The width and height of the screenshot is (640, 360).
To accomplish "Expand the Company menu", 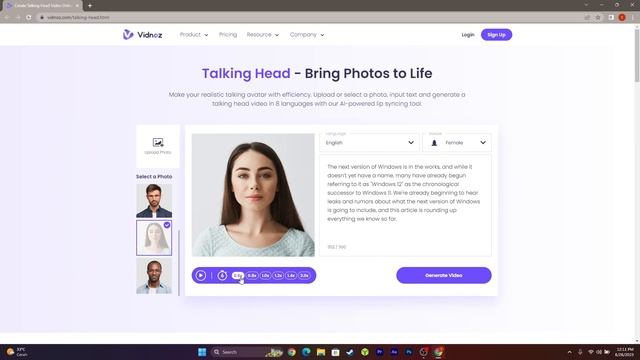I will (x=307, y=35).
